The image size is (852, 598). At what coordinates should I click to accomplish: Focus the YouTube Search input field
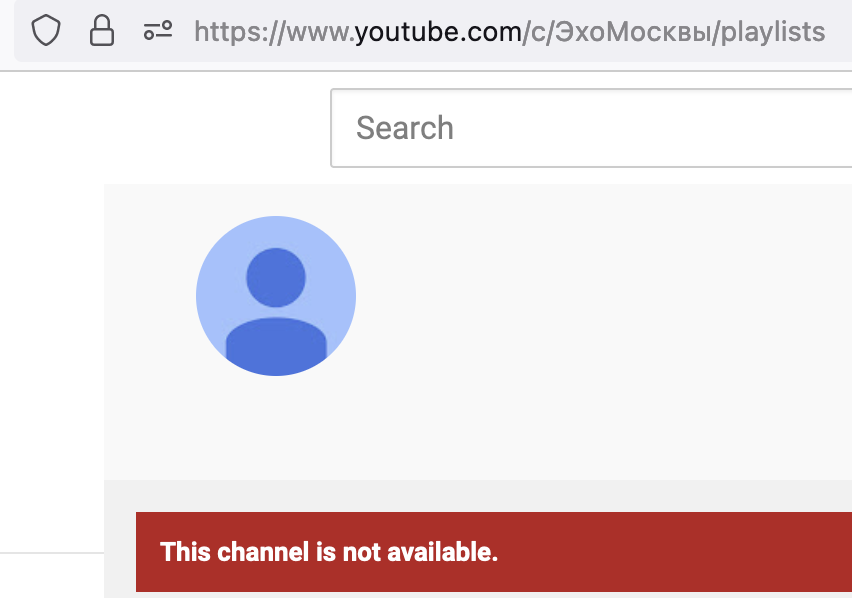(x=591, y=128)
